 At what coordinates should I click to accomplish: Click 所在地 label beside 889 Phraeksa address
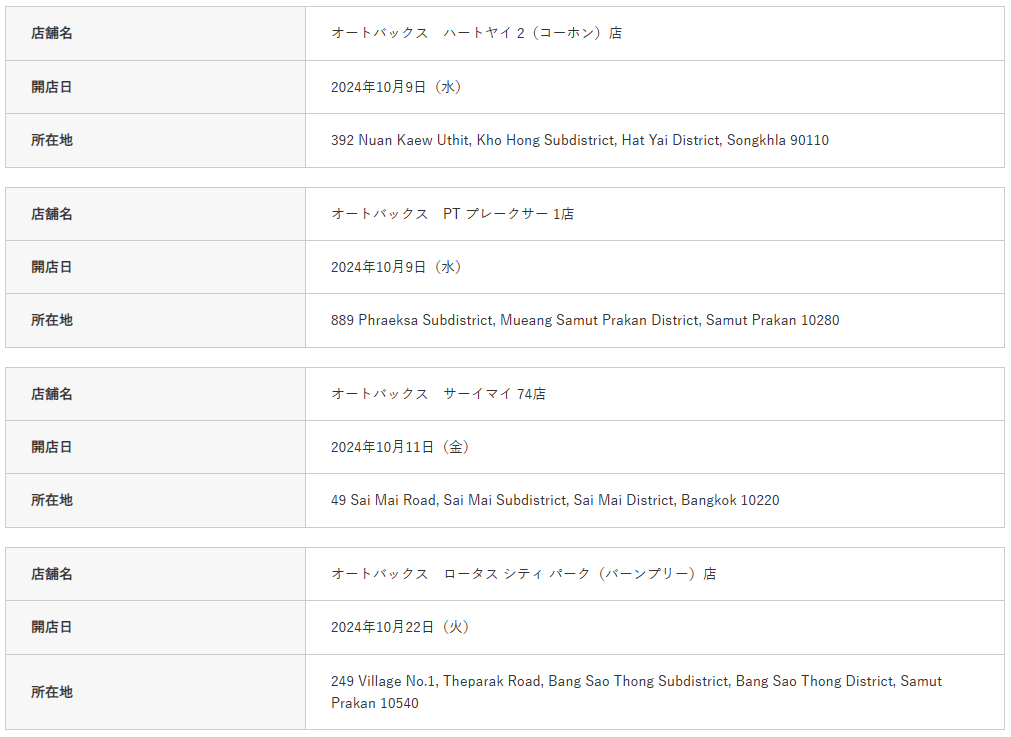pyautogui.click(x=52, y=321)
